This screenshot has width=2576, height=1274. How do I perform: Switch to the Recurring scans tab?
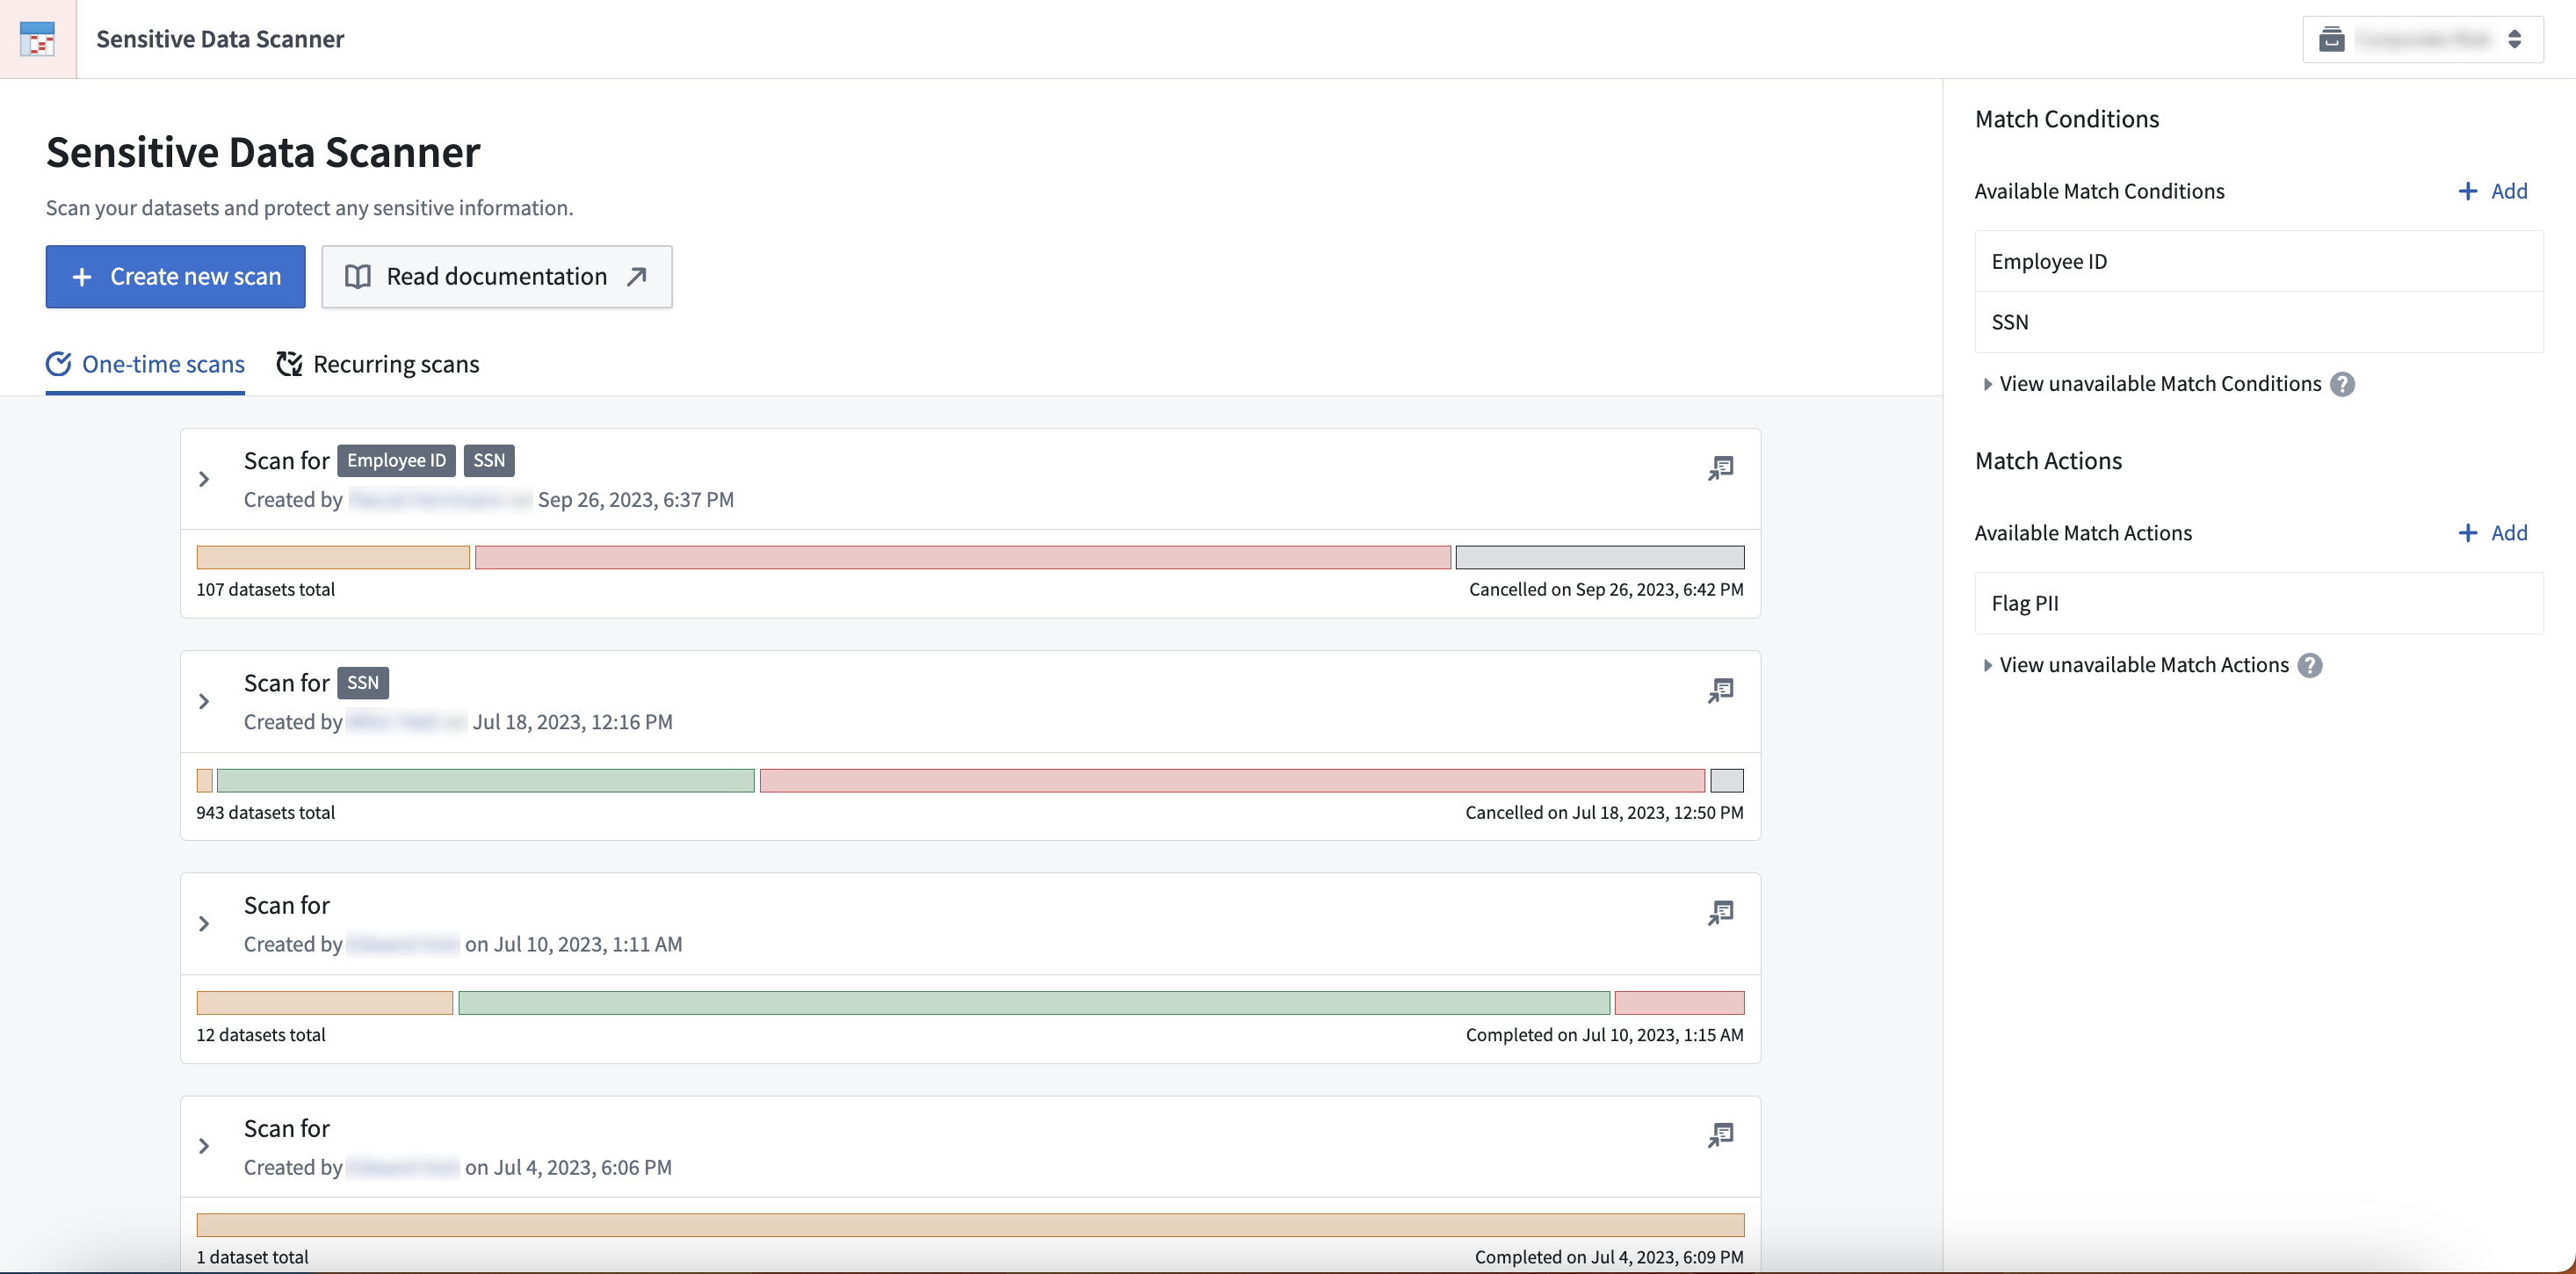[378, 364]
